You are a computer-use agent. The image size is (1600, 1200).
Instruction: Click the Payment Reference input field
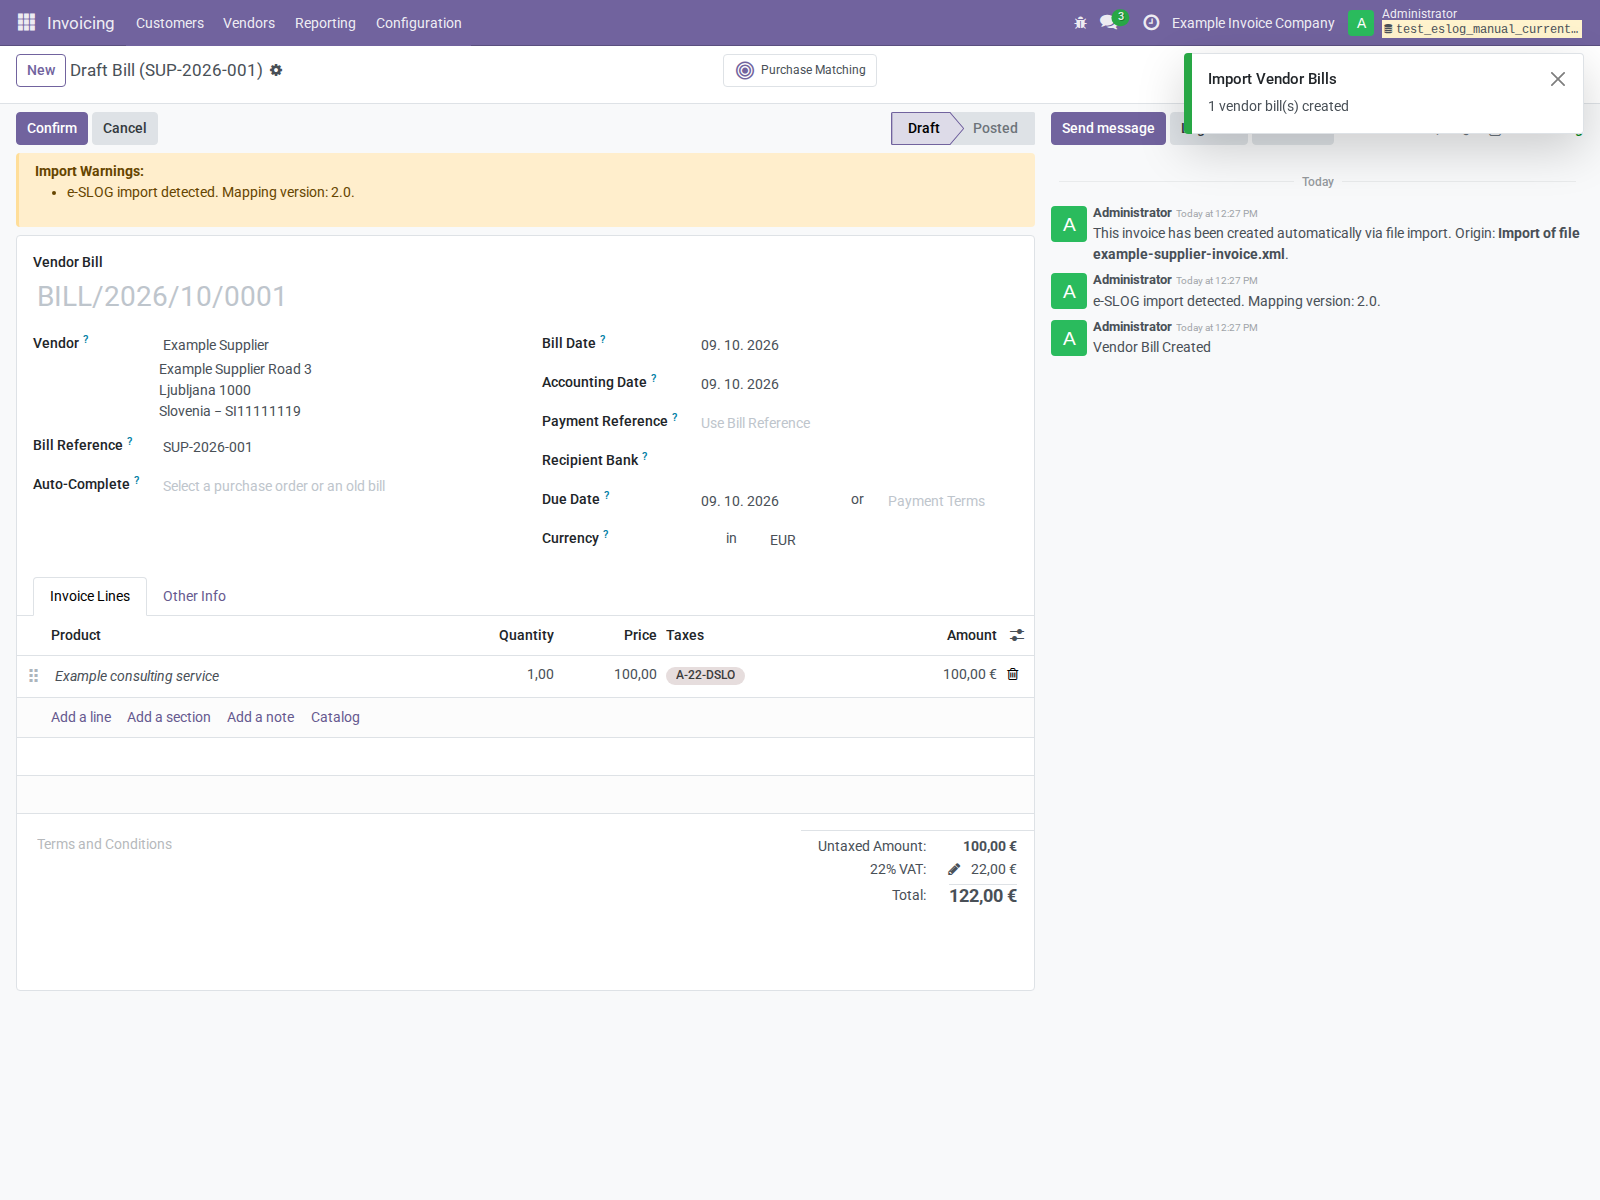pos(855,423)
